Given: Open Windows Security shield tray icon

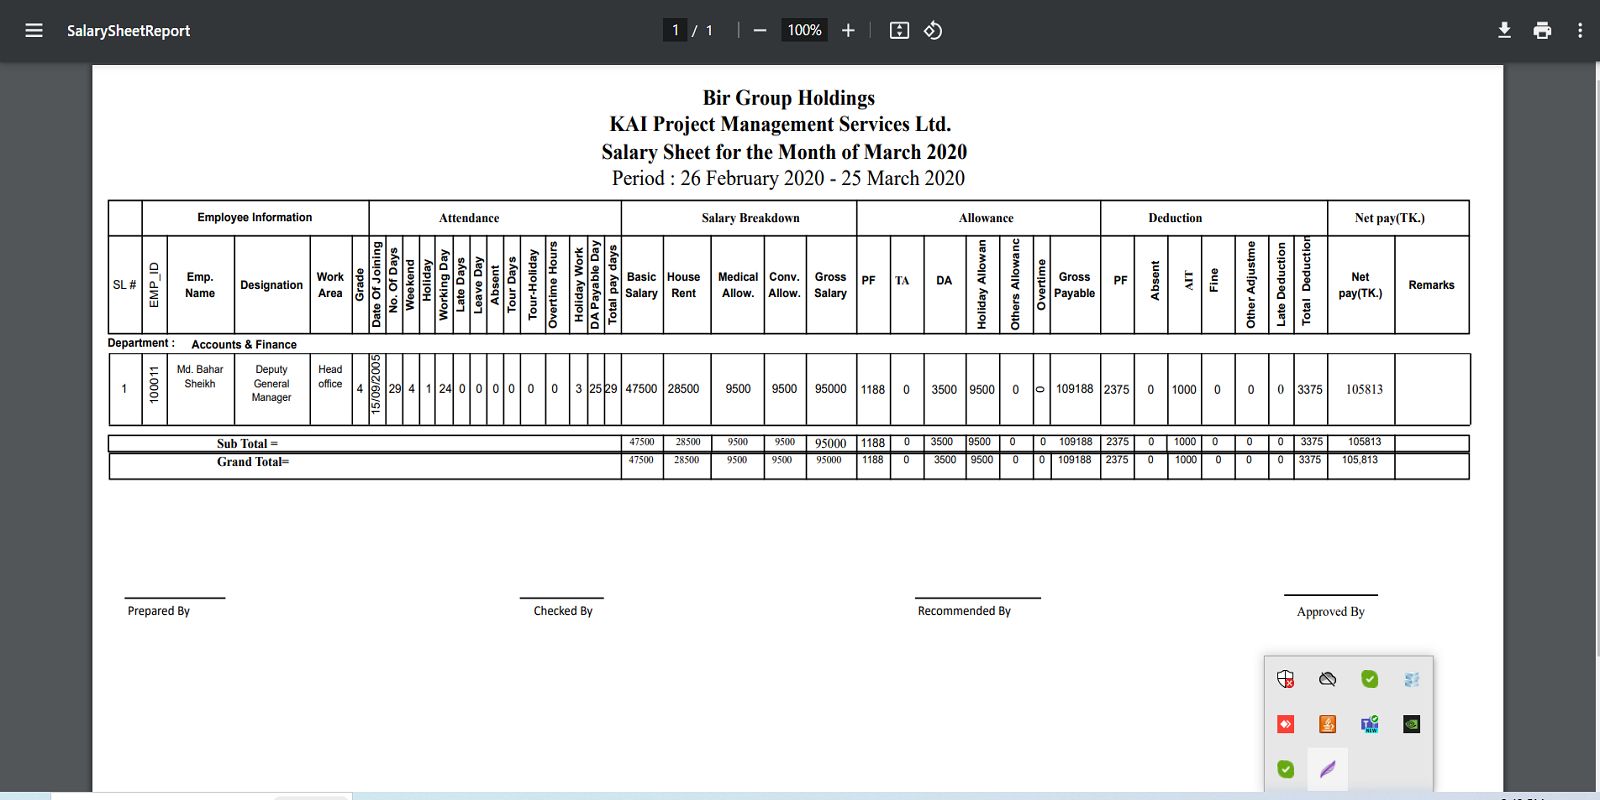Looking at the screenshot, I should click(x=1286, y=679).
